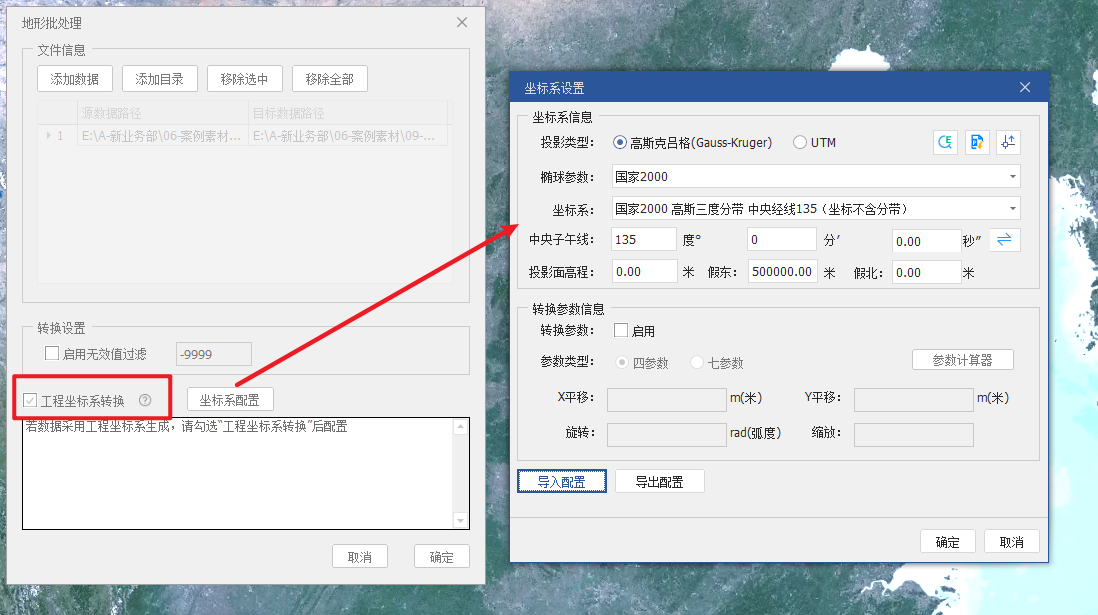Click the scroll down arrow in the hint textbox
This screenshot has width=1098, height=615.
tap(460, 520)
